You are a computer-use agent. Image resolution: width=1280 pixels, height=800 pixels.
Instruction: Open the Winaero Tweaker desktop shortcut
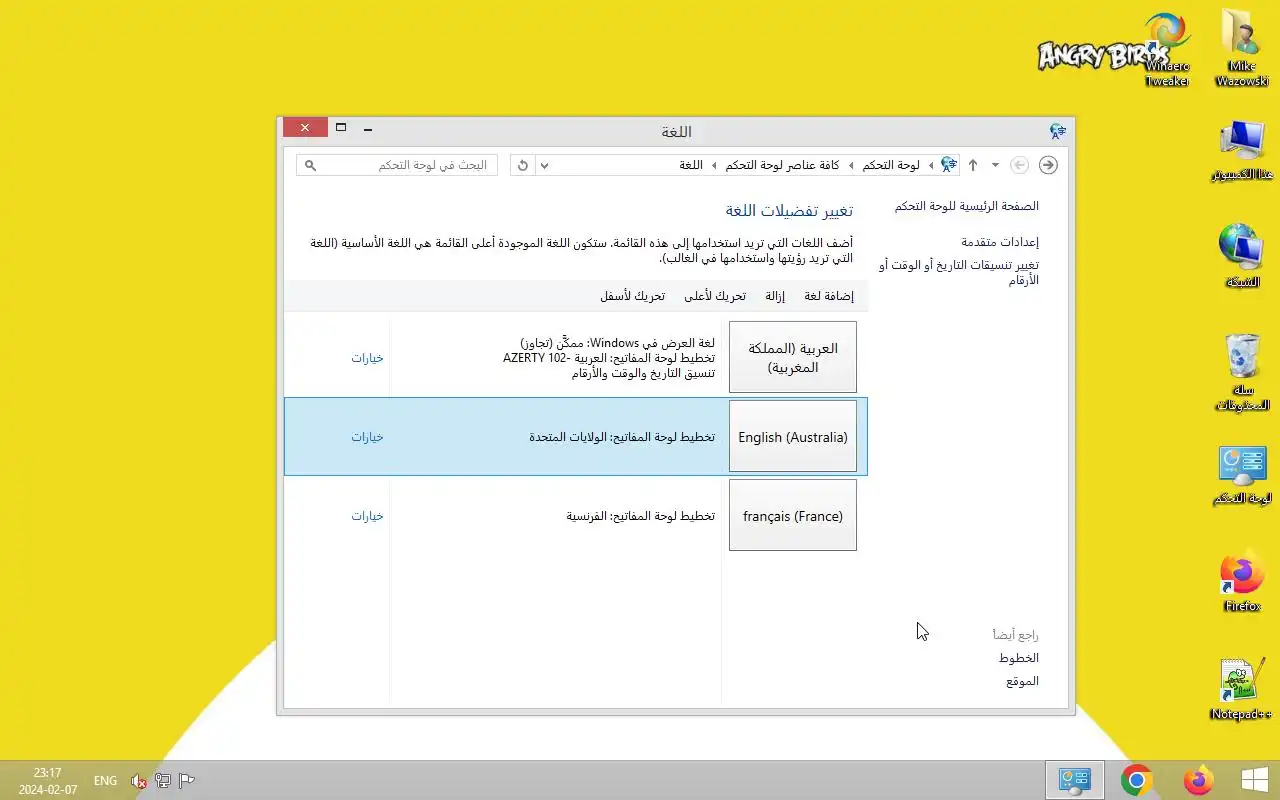coord(1167,49)
